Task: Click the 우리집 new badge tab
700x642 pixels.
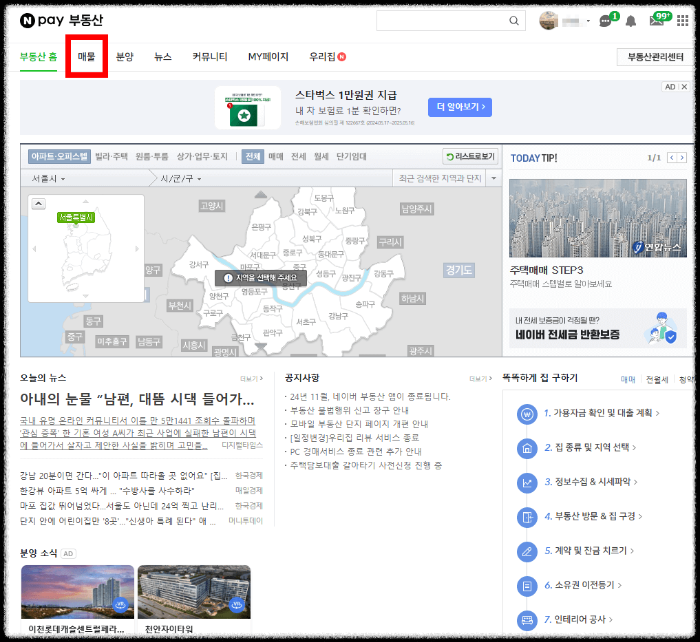Action: 327,57
